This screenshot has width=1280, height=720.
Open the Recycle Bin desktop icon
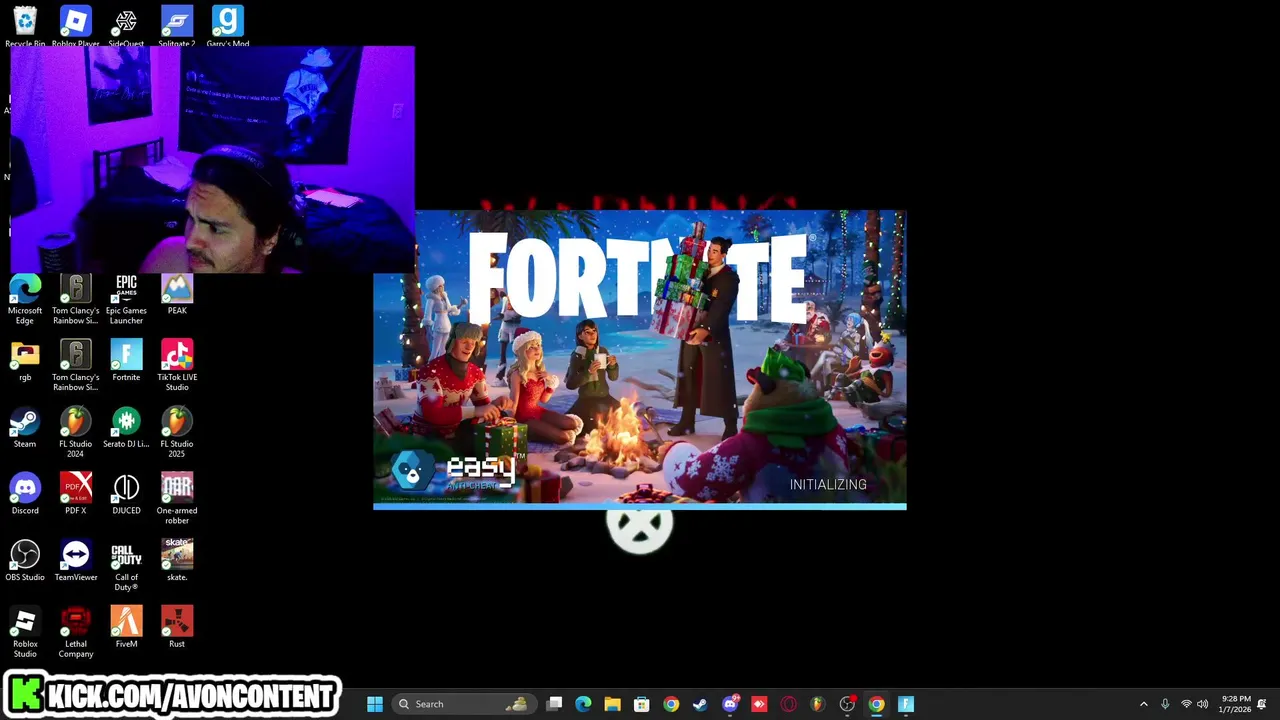point(25,26)
